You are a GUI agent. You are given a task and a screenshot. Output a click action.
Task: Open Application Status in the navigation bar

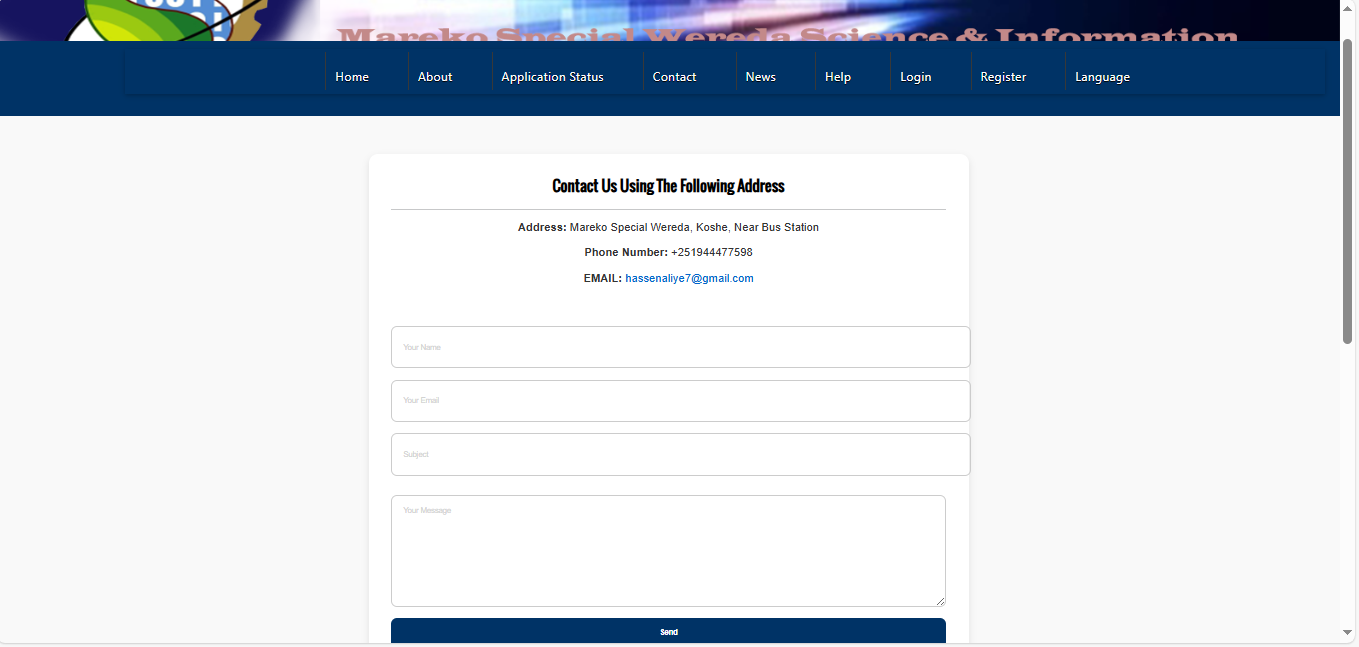(552, 77)
